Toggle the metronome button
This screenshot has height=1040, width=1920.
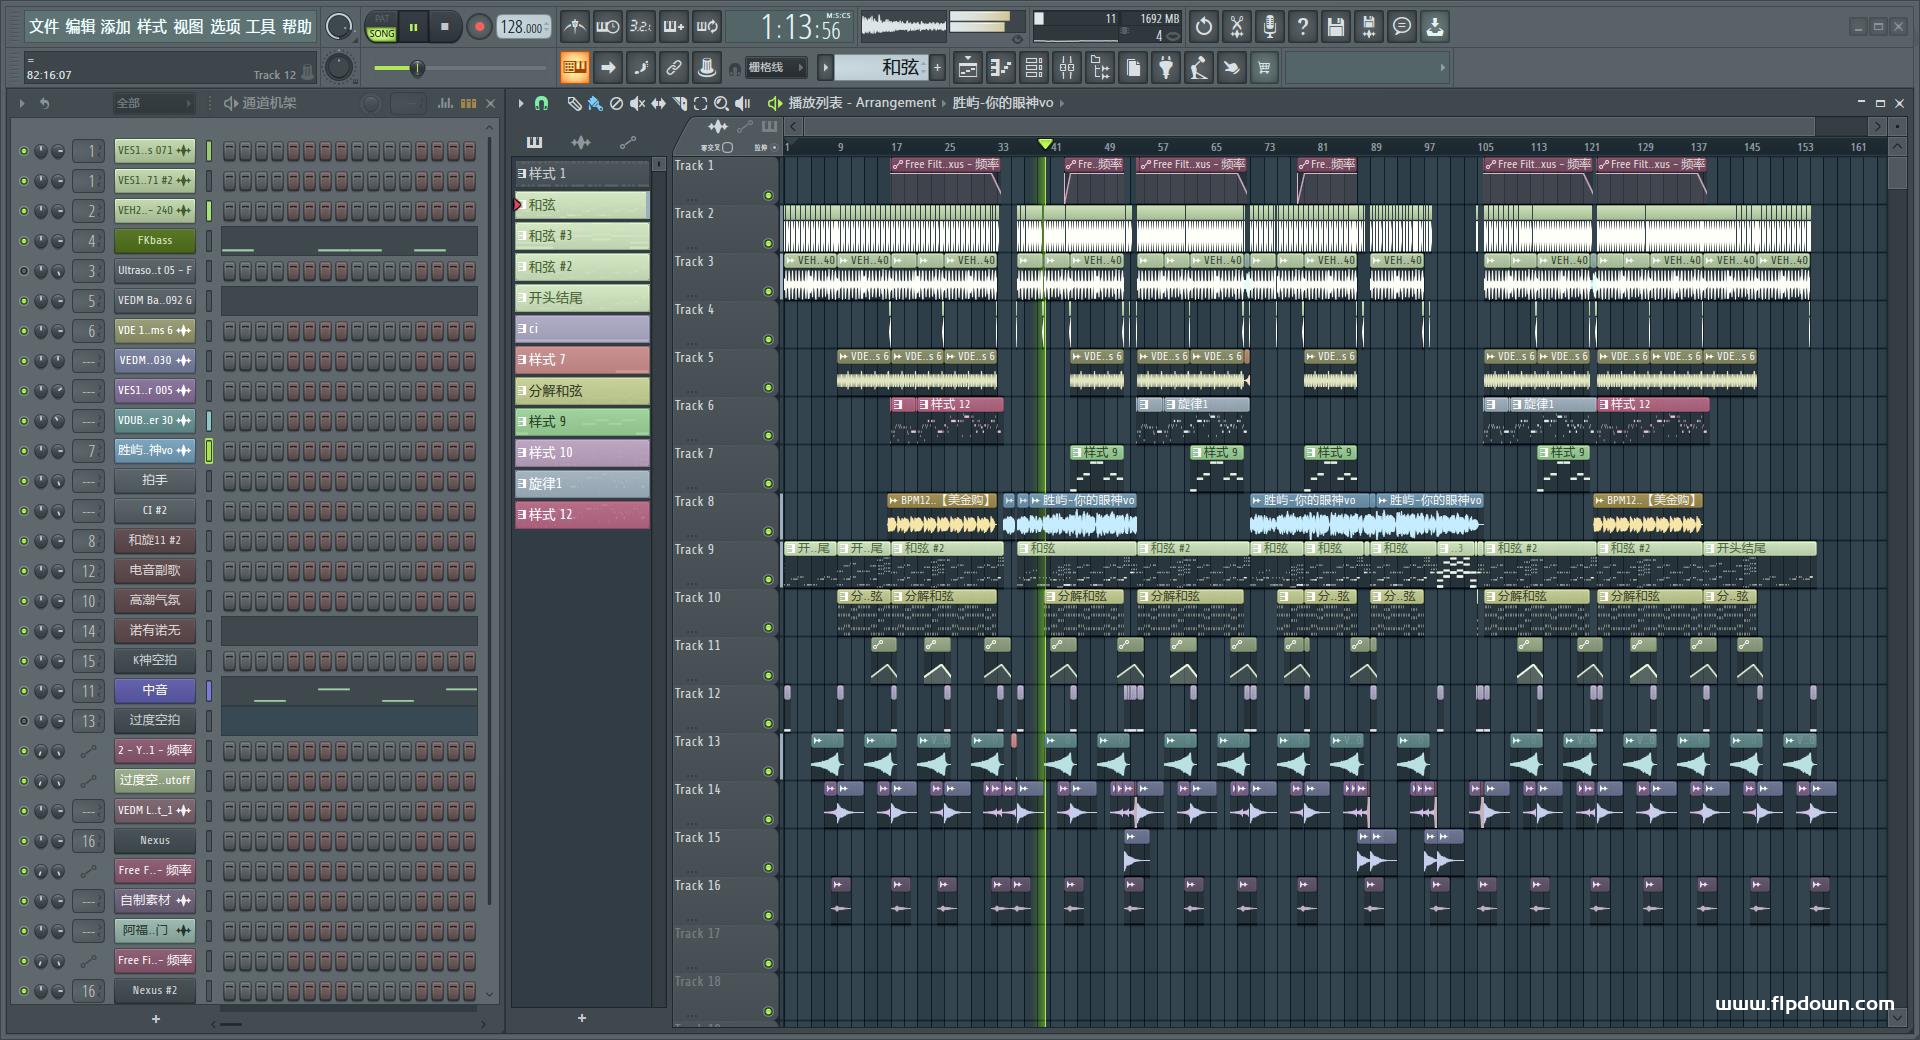pos(574,27)
